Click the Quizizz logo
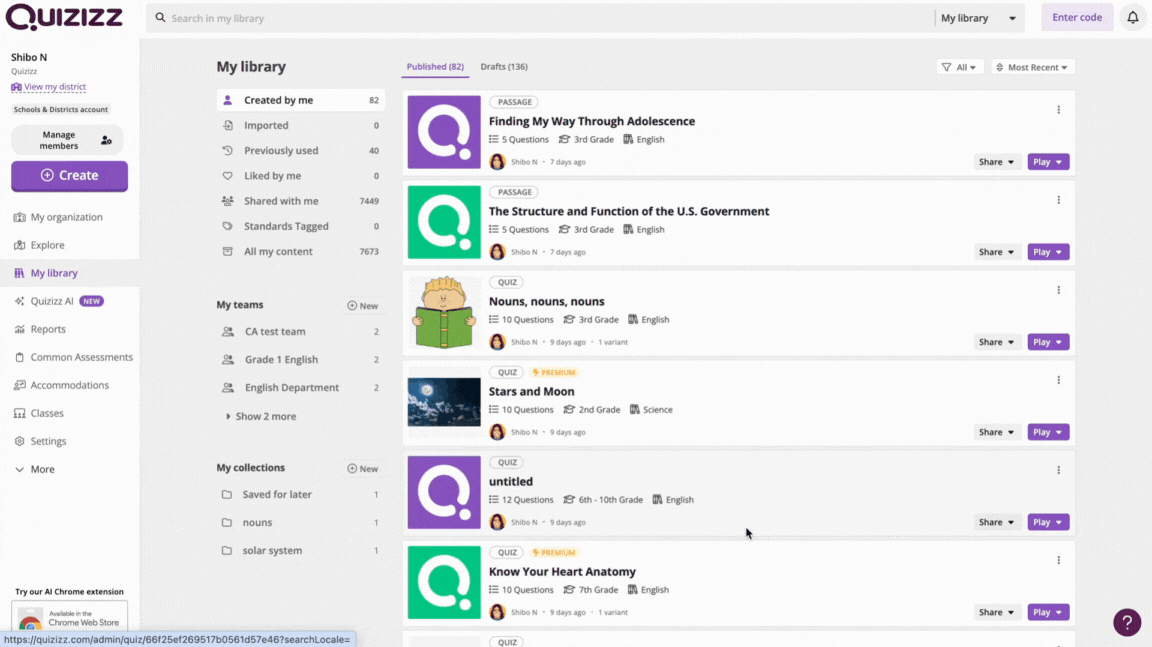This screenshot has height=647, width=1152. [x=64, y=17]
